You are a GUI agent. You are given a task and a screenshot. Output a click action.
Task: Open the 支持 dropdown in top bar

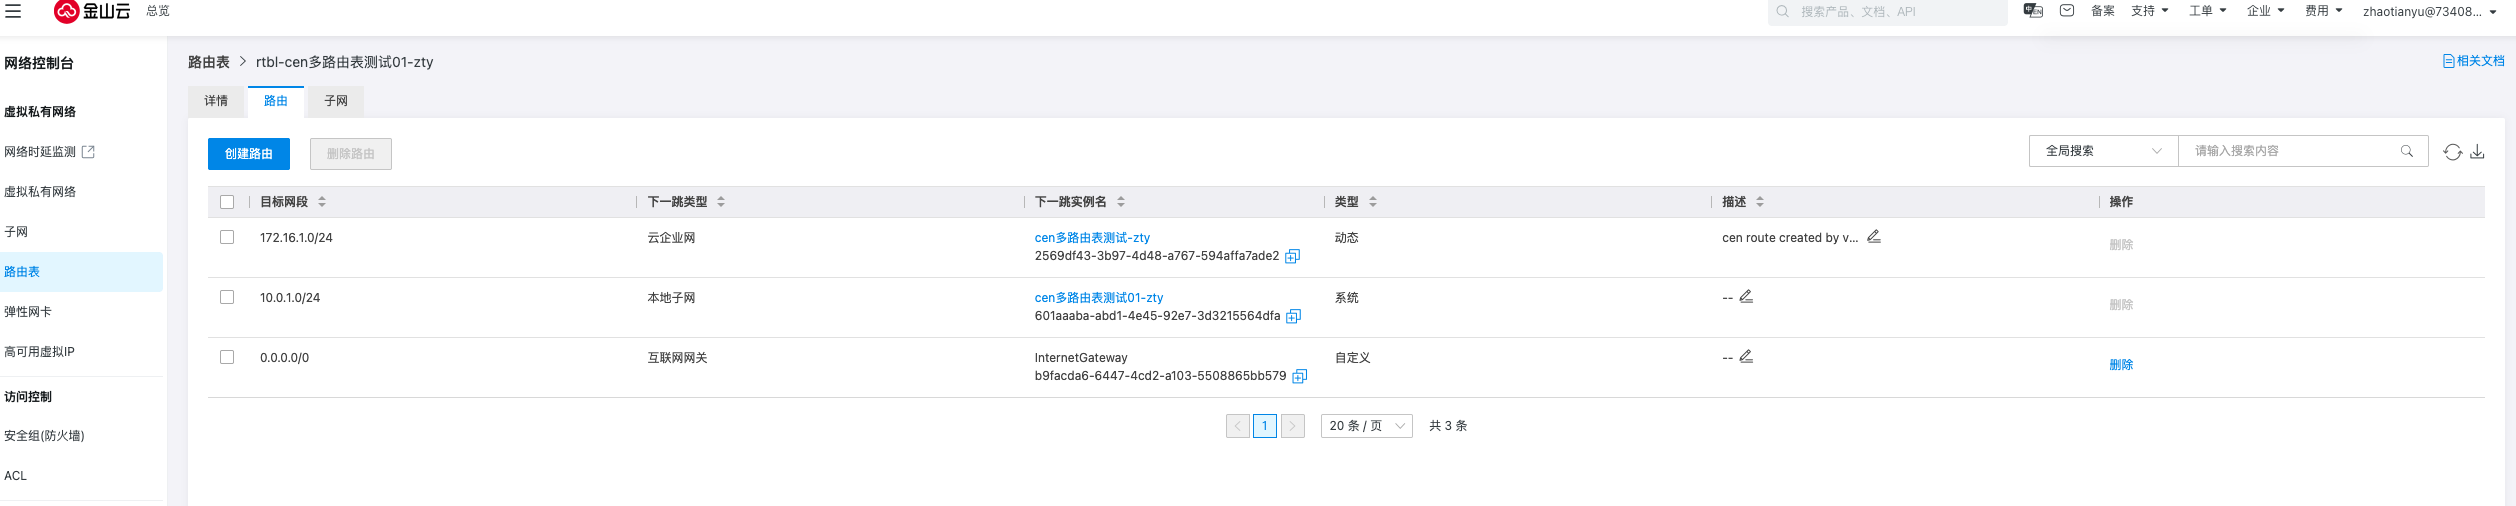(x=2150, y=11)
